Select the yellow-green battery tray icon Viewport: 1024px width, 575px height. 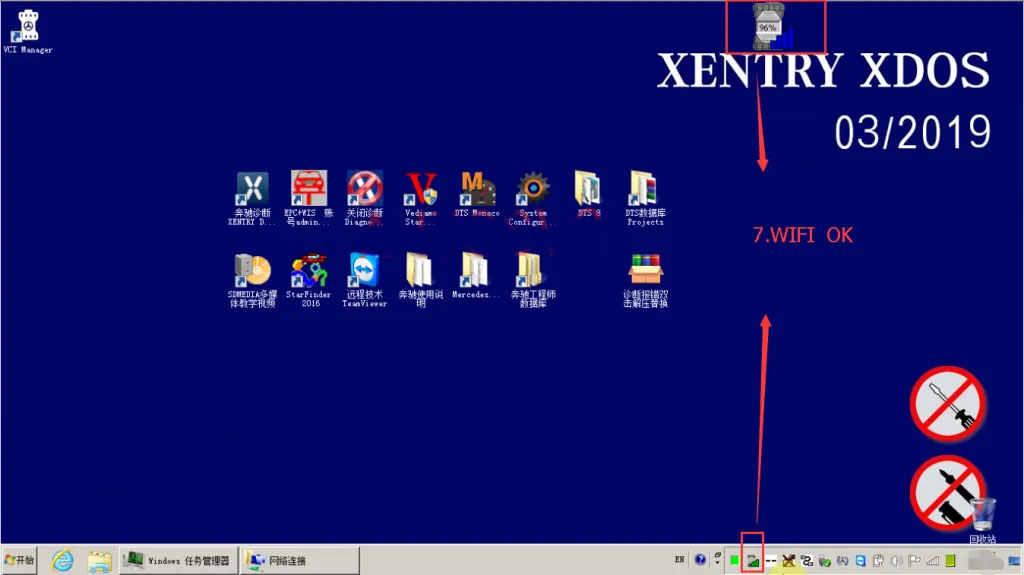pyautogui.click(x=951, y=561)
